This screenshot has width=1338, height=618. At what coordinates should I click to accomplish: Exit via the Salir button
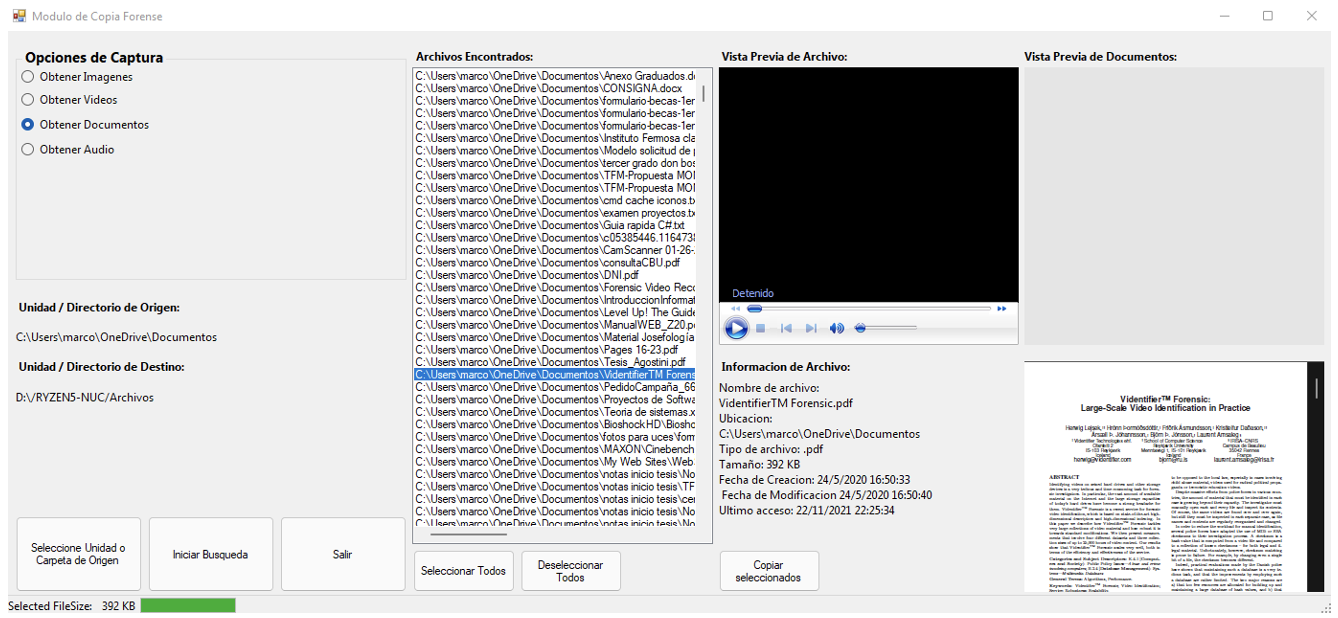[x=342, y=554]
